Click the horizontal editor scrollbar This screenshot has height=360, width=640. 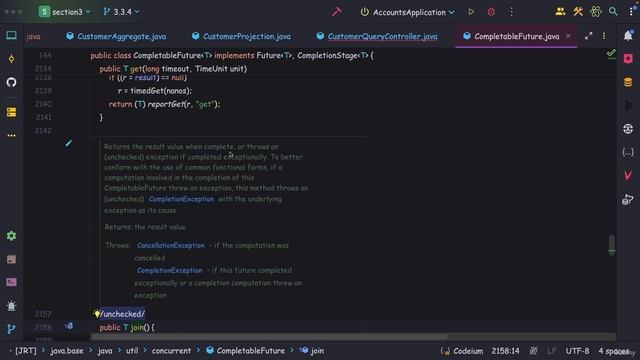click(x=269, y=337)
